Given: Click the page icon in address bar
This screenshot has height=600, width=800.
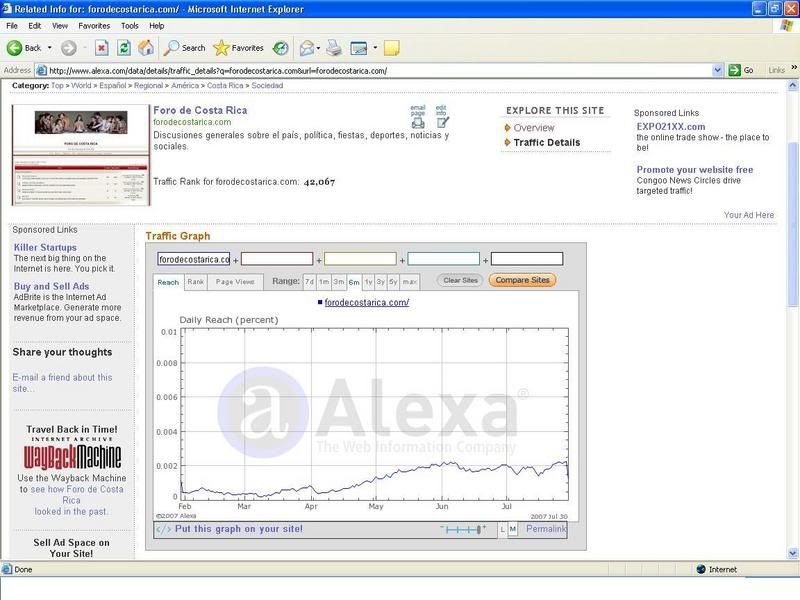Looking at the screenshot, I should tap(42, 70).
